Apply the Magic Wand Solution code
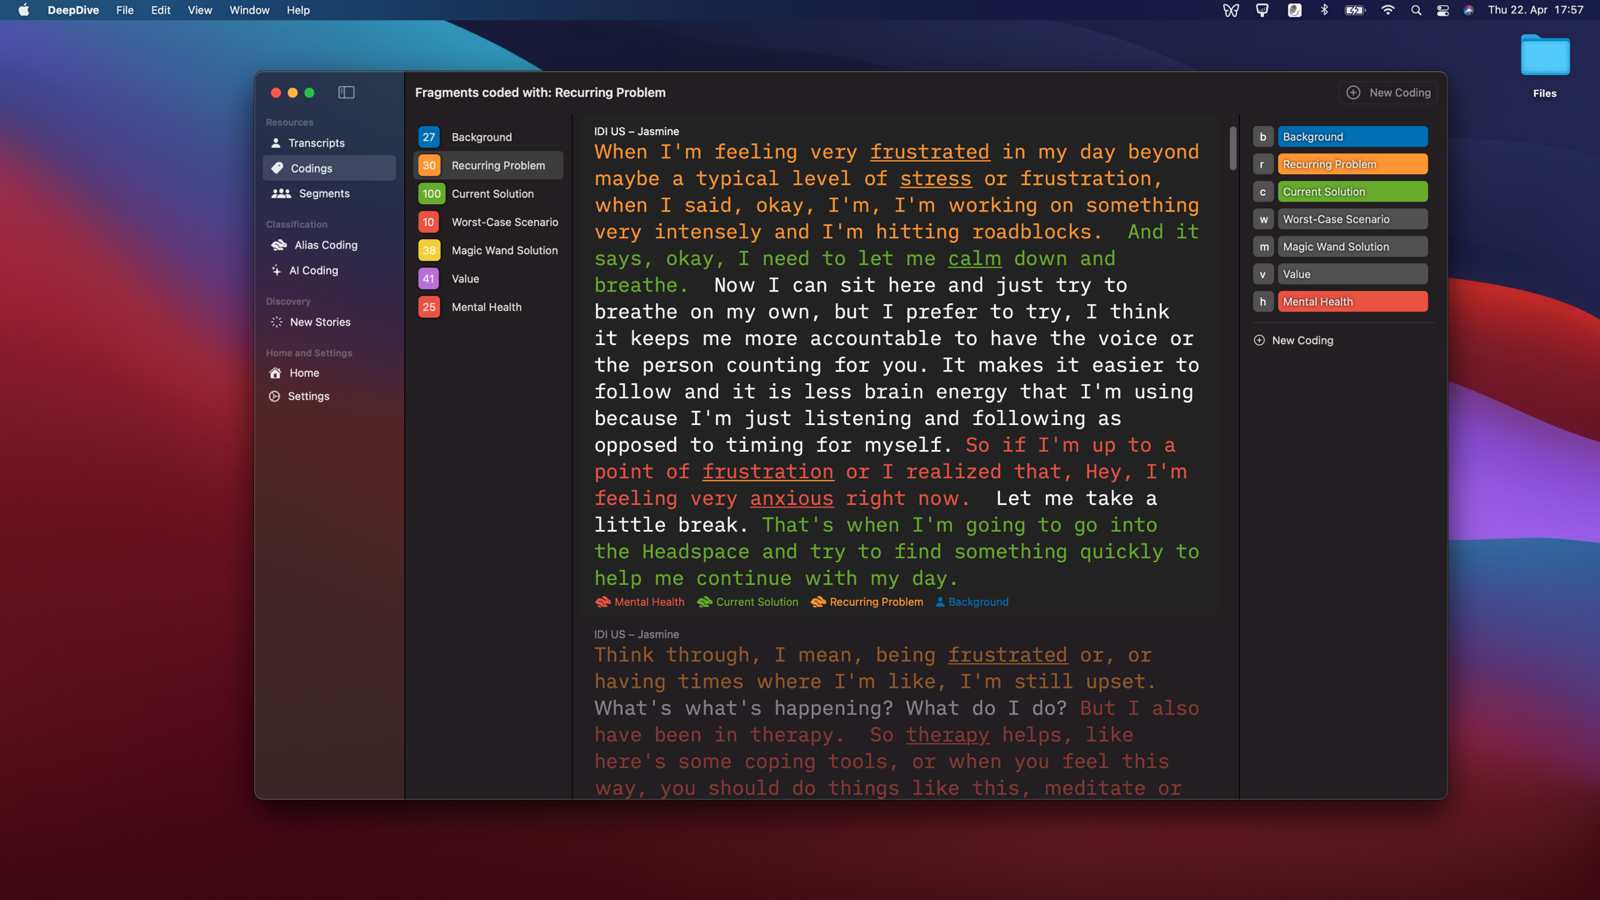 pyautogui.click(x=1352, y=246)
